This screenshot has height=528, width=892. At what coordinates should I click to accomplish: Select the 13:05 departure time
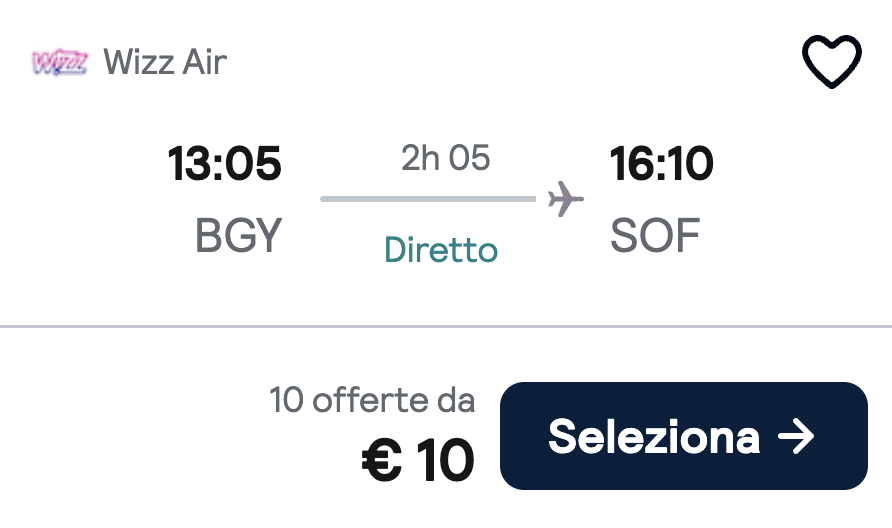tap(225, 164)
